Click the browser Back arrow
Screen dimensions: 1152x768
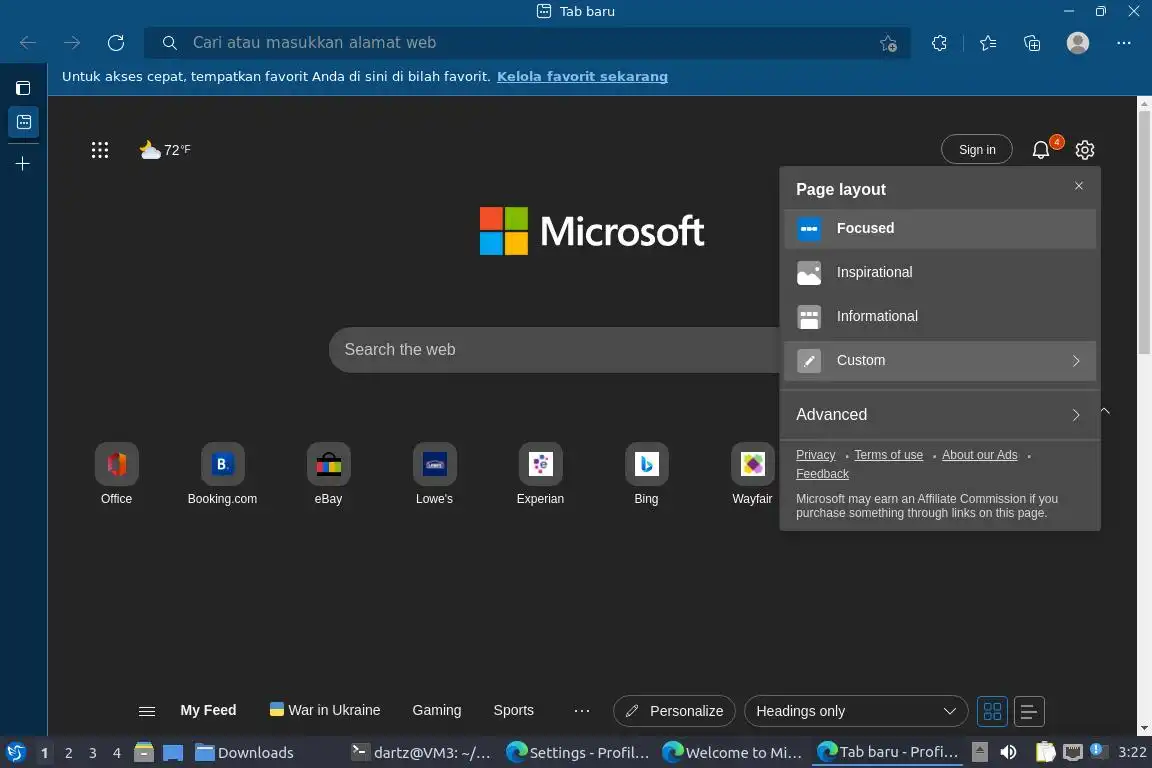(28, 43)
